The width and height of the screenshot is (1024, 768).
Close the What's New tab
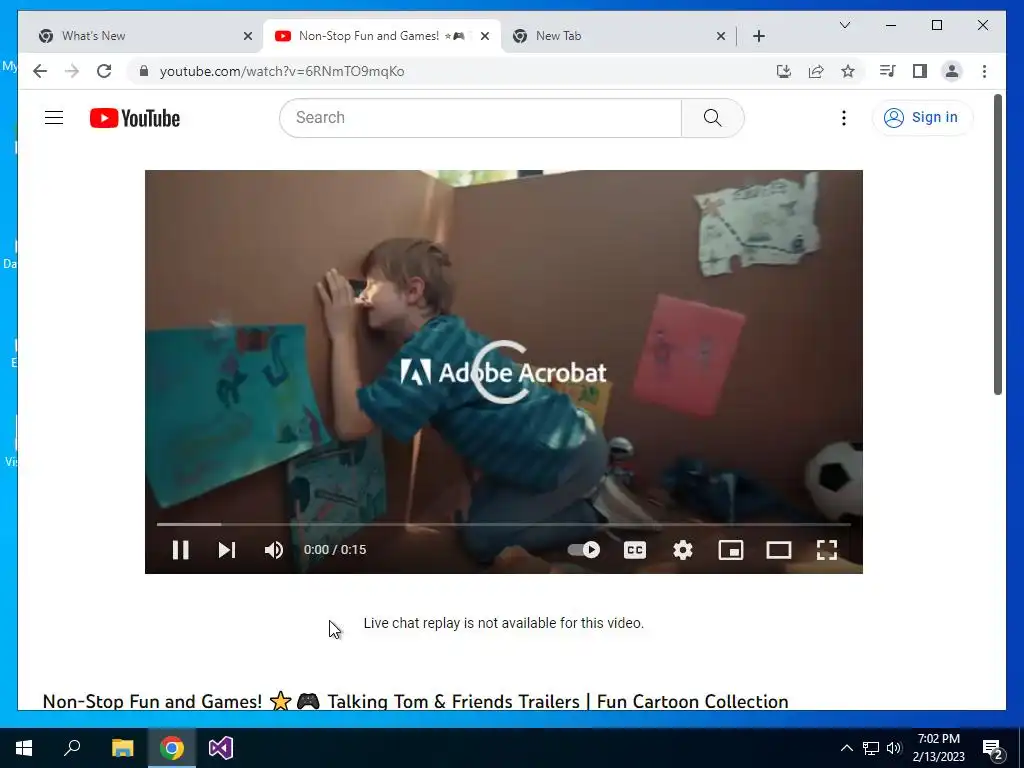[248, 36]
